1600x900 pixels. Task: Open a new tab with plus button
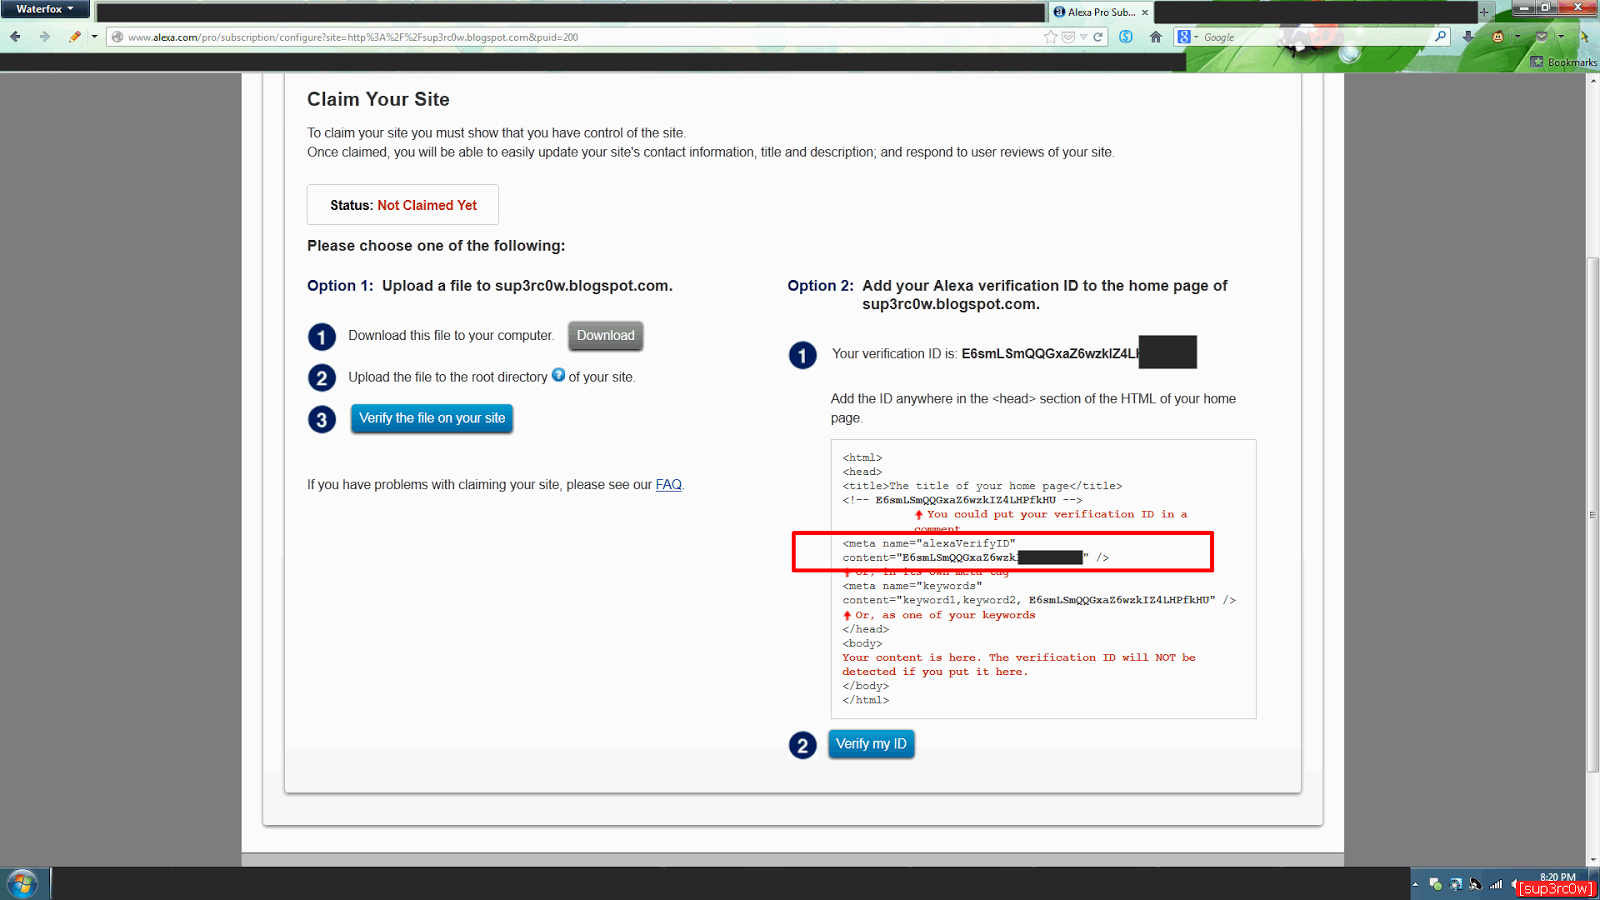[x=1484, y=12]
